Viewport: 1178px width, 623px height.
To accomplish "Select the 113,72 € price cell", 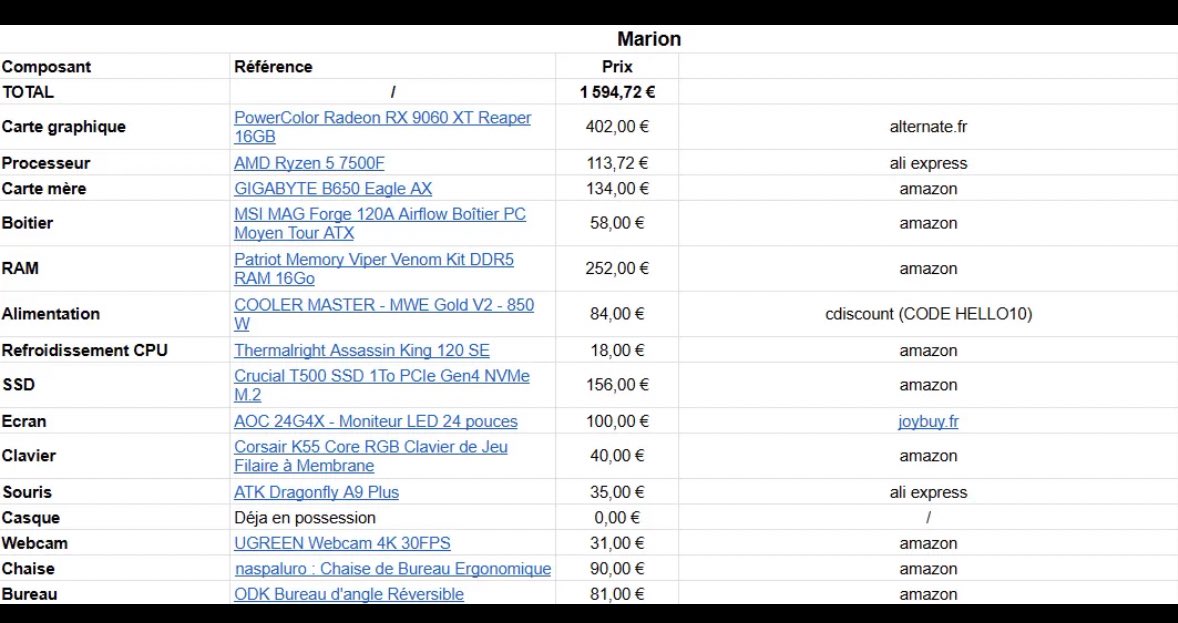I will tap(617, 163).
